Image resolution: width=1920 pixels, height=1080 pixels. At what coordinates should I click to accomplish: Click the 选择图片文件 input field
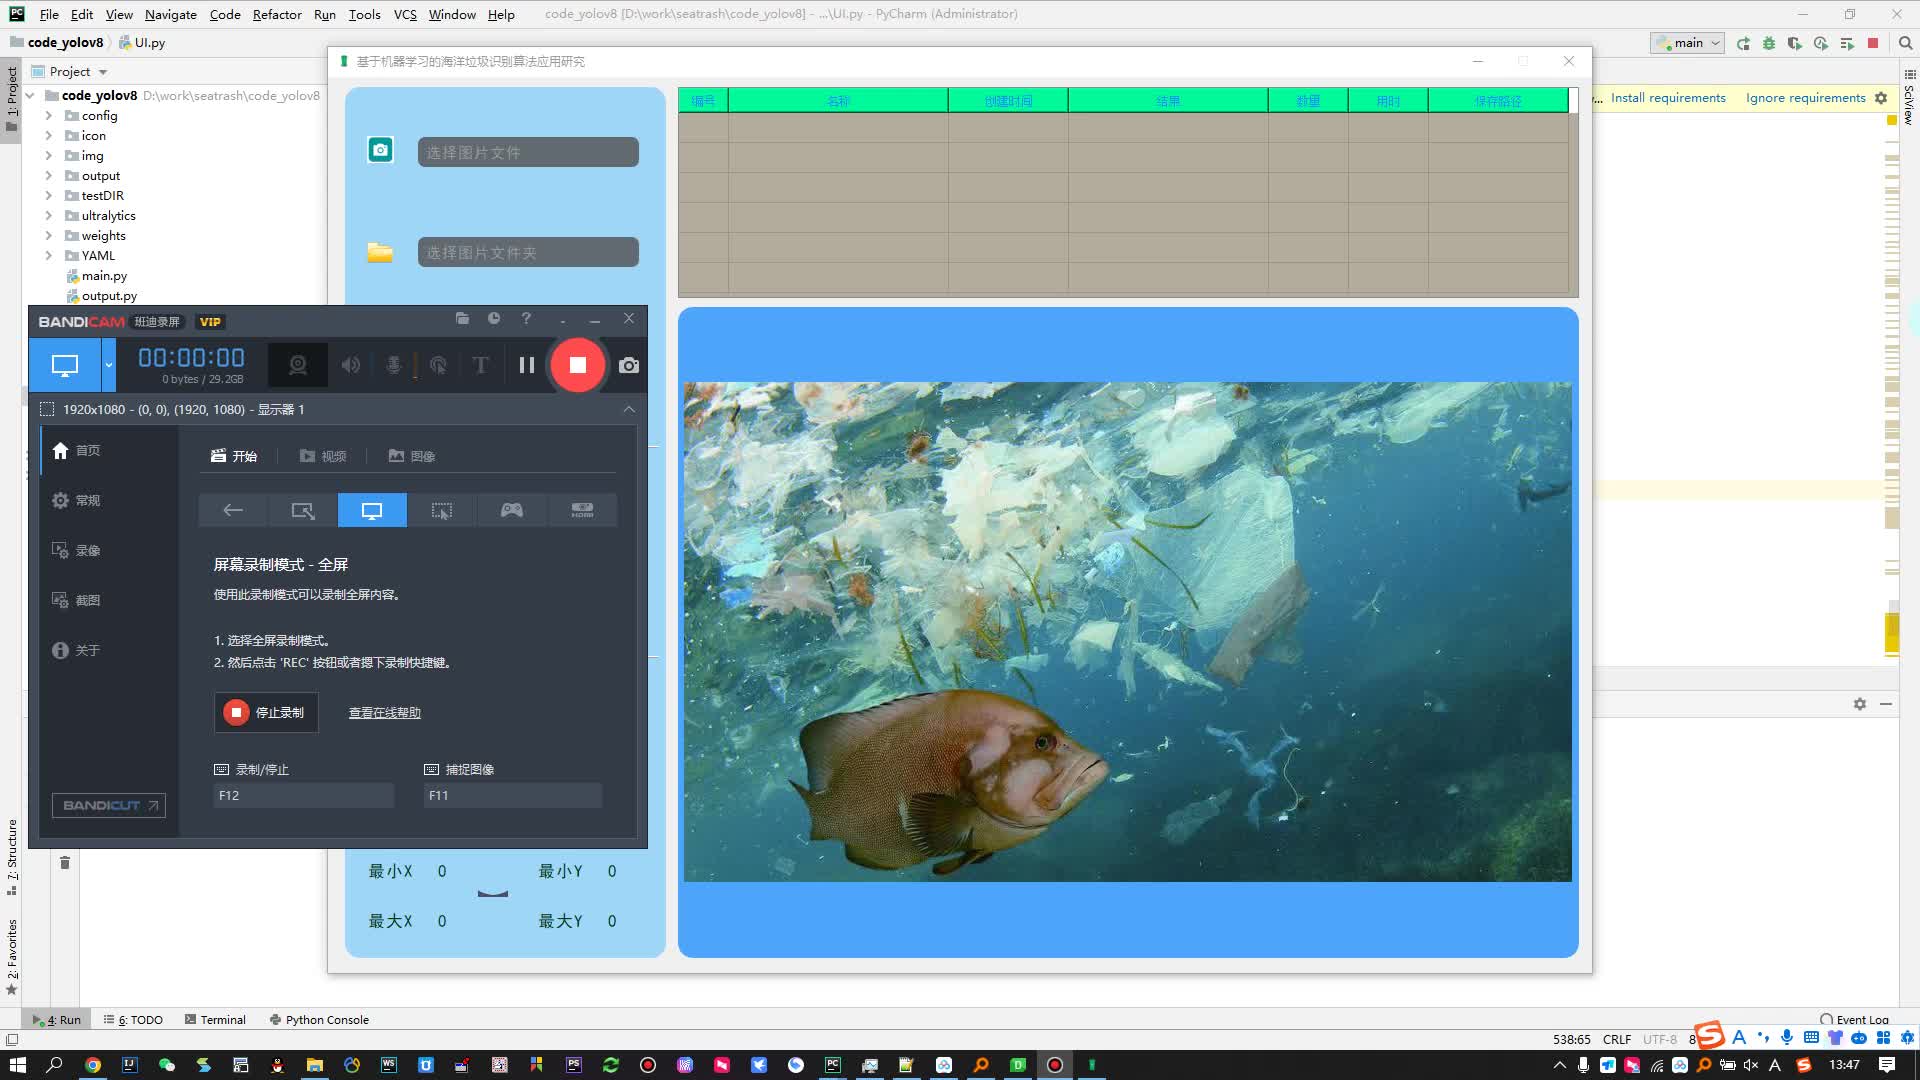point(528,152)
